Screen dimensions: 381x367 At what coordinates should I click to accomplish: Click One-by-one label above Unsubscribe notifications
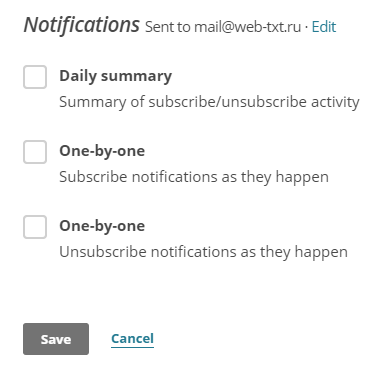(x=102, y=226)
